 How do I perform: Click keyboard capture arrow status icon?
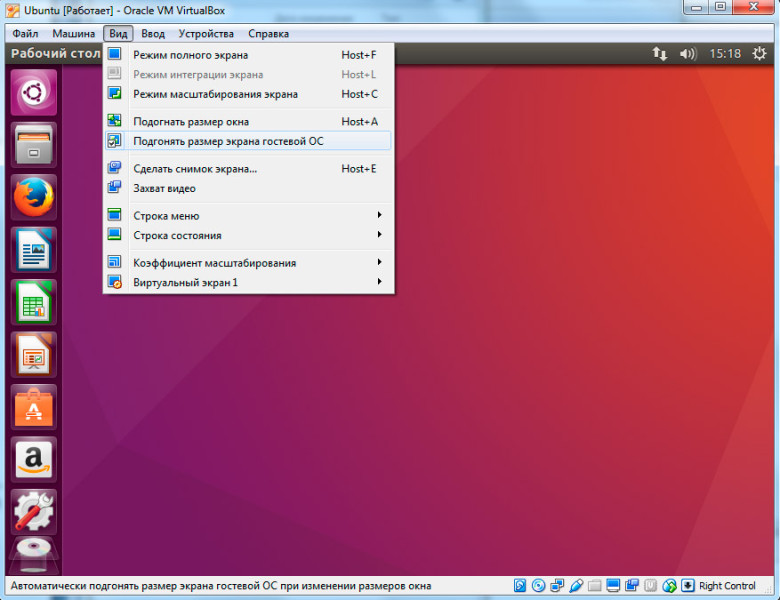(x=687, y=586)
